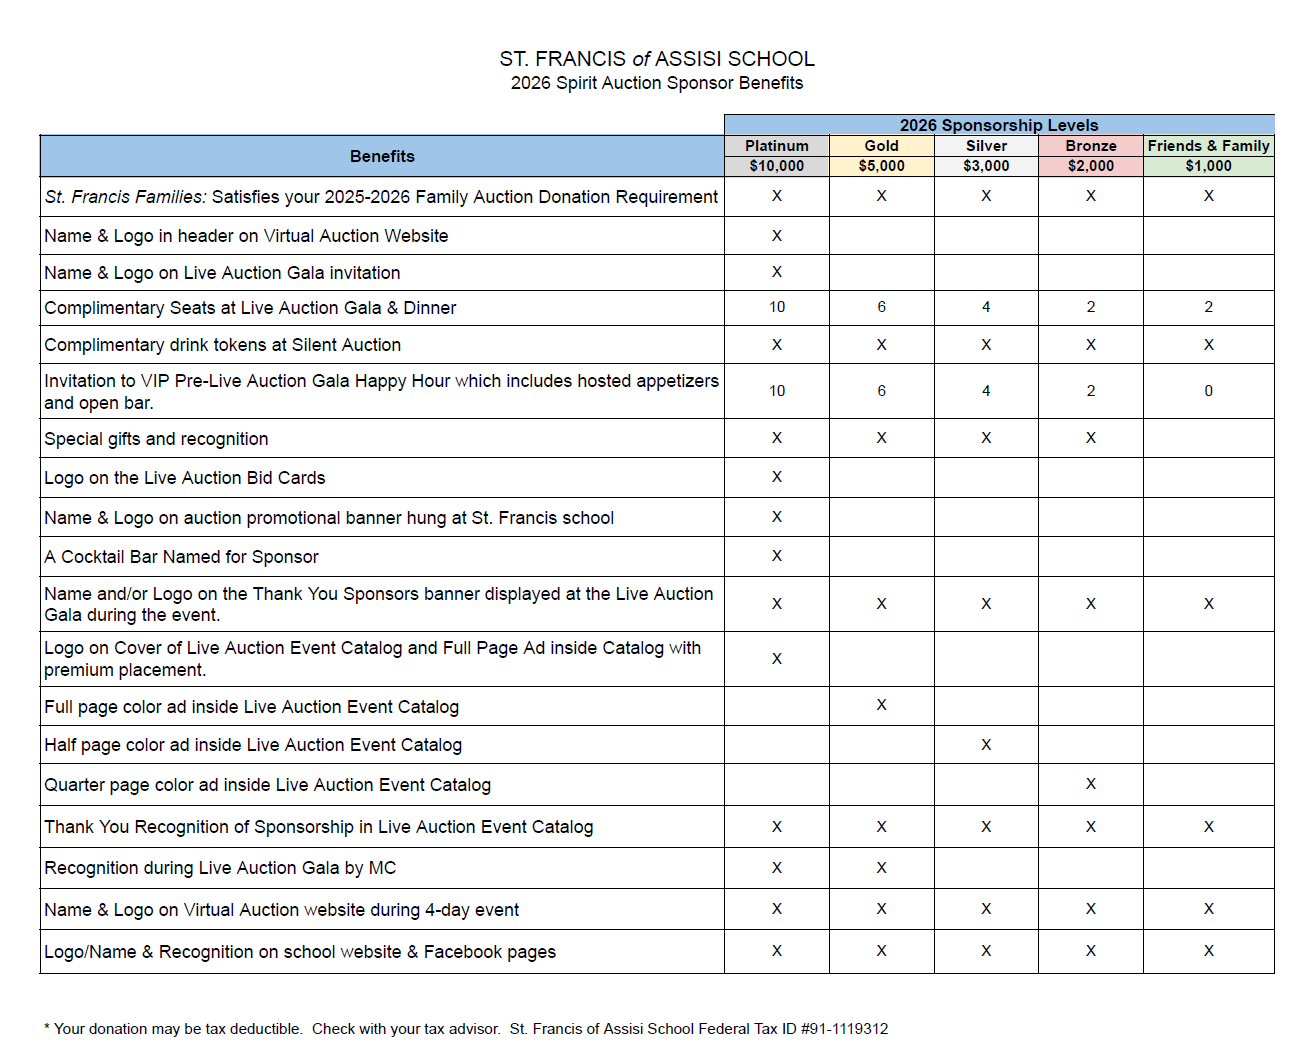The image size is (1312, 1050).
Task: Click the blue Benefits header cell
Action: (x=382, y=156)
